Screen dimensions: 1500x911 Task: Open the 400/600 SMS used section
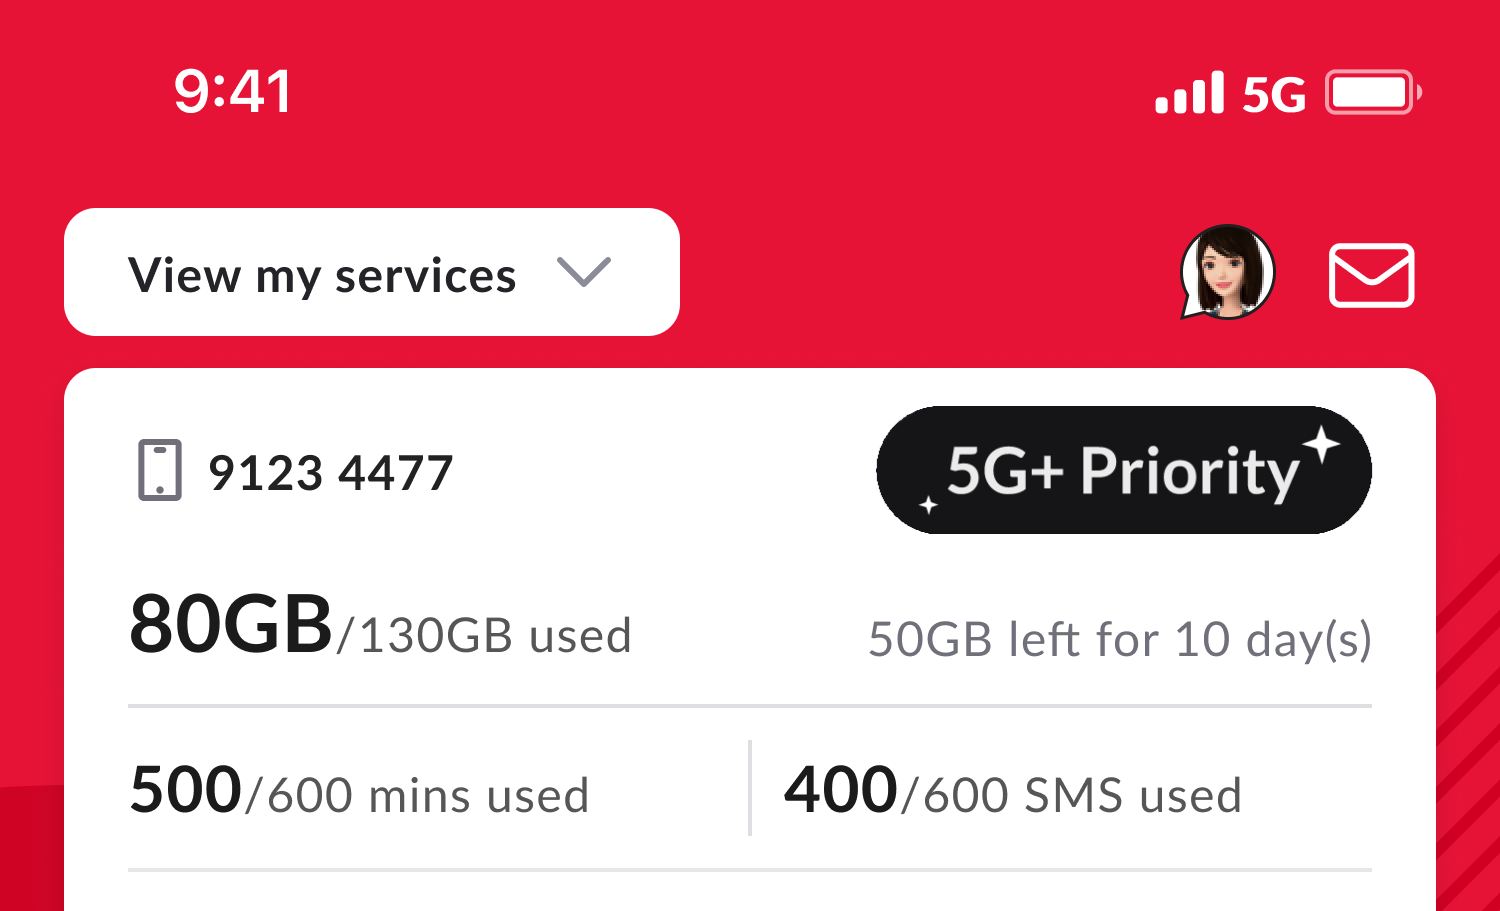pos(1013,792)
